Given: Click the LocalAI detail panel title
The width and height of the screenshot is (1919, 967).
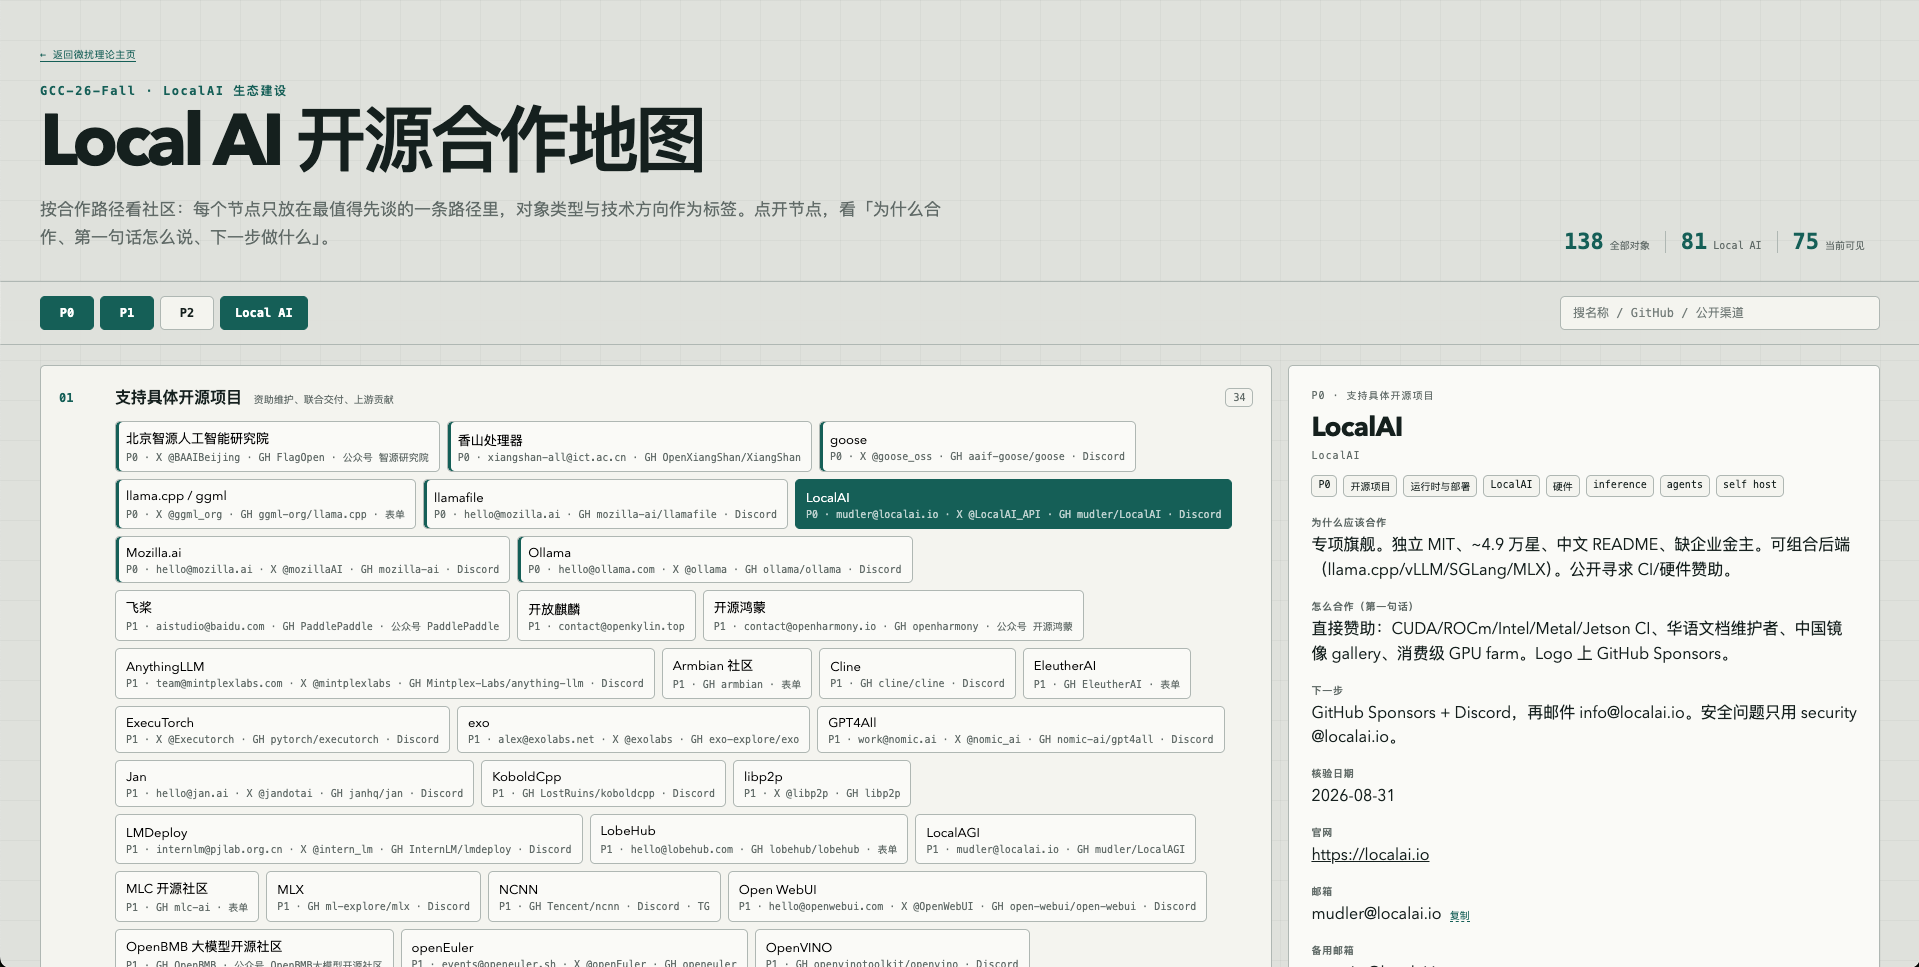Looking at the screenshot, I should click(x=1356, y=427).
